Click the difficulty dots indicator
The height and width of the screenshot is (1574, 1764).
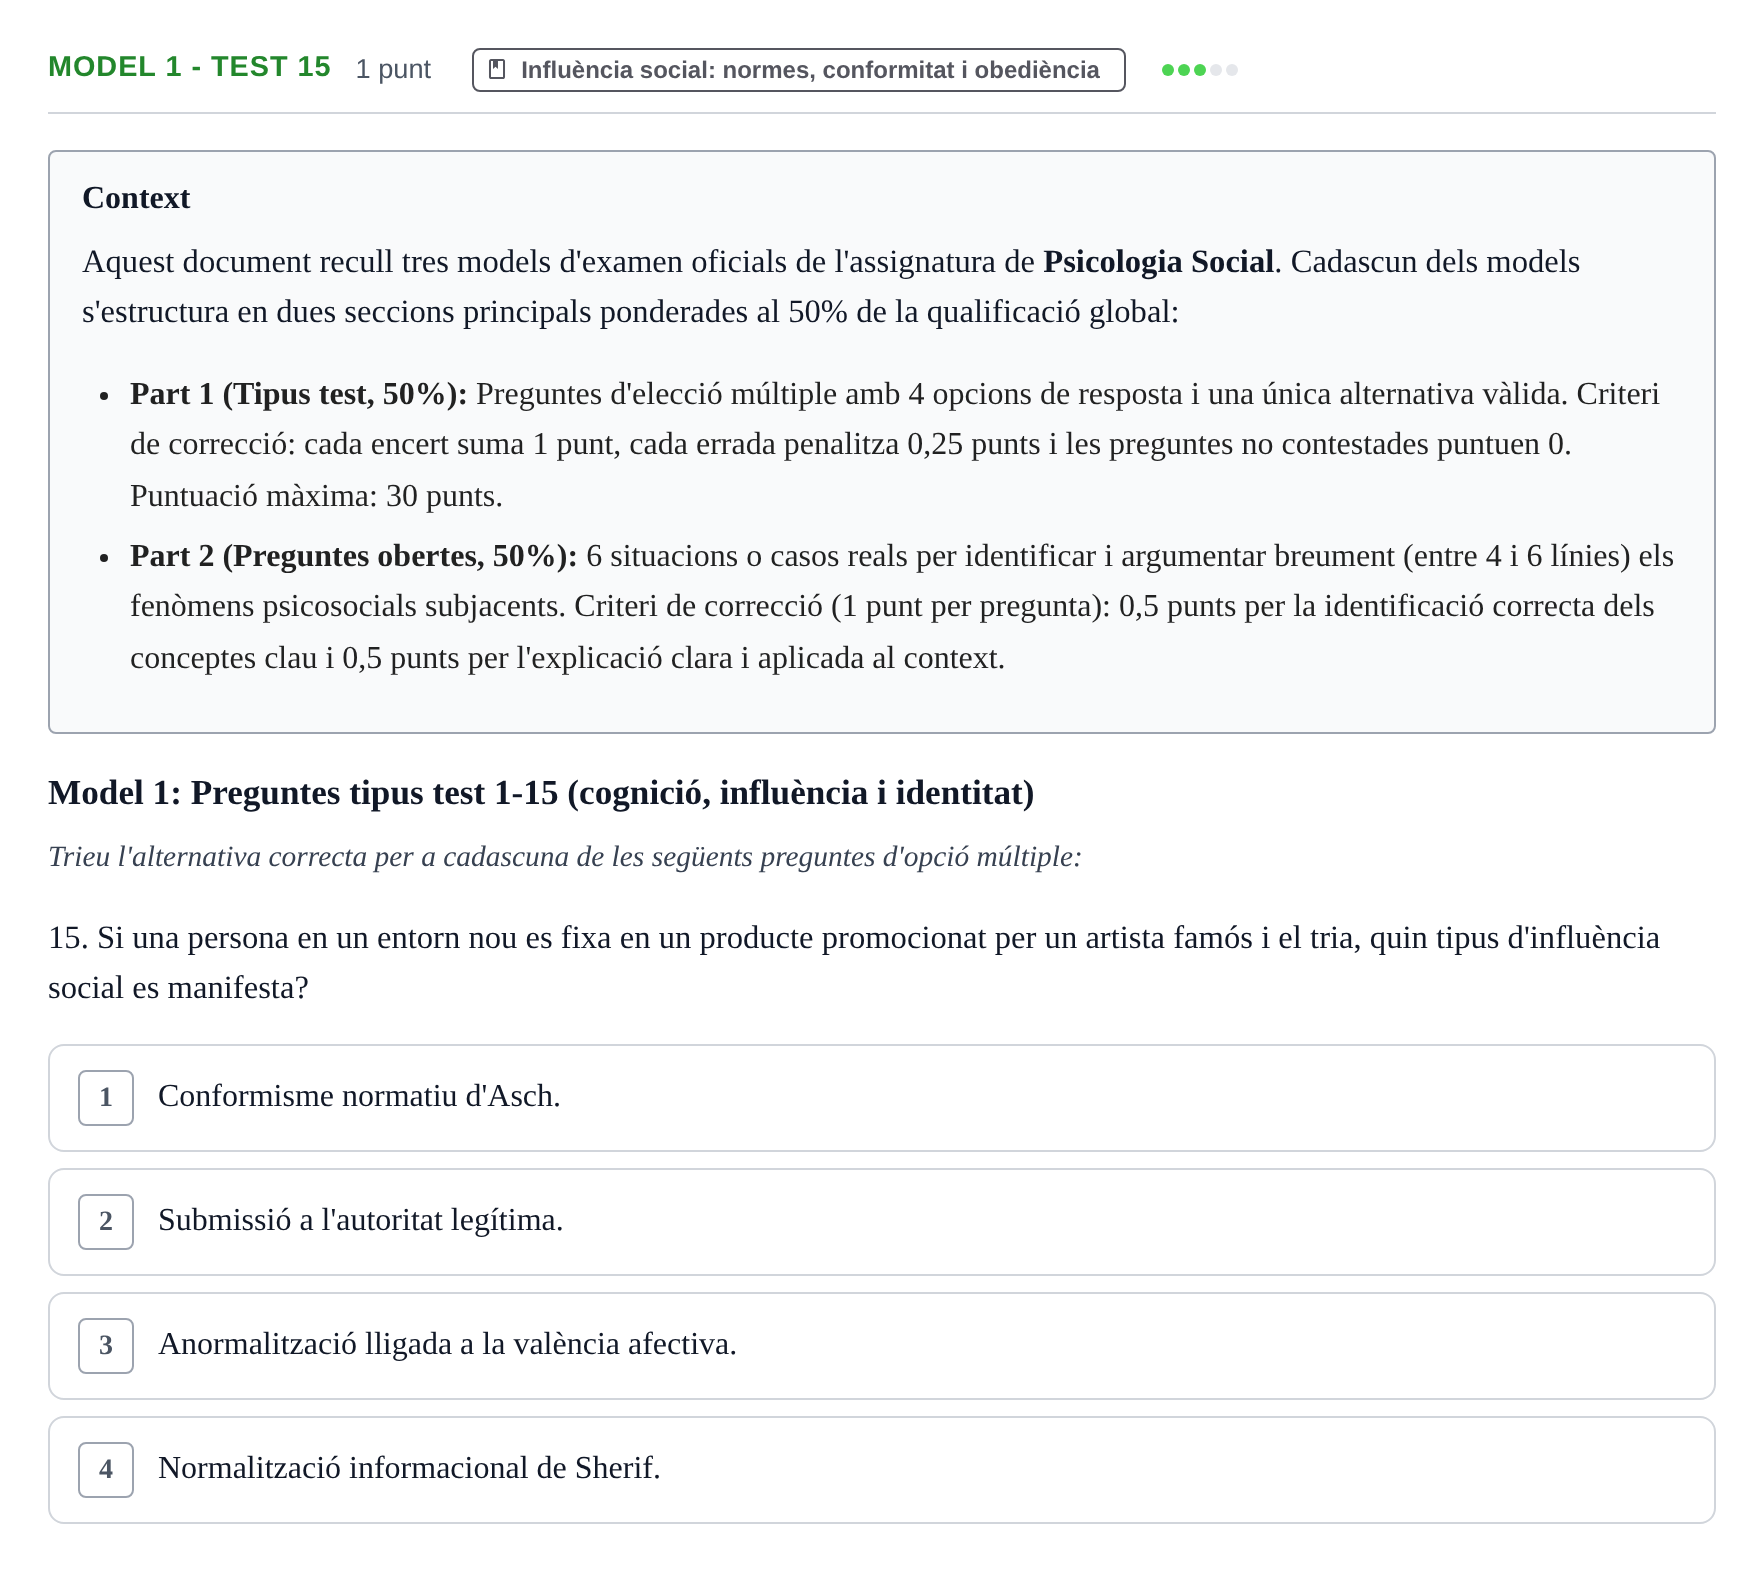pyautogui.click(x=1200, y=70)
